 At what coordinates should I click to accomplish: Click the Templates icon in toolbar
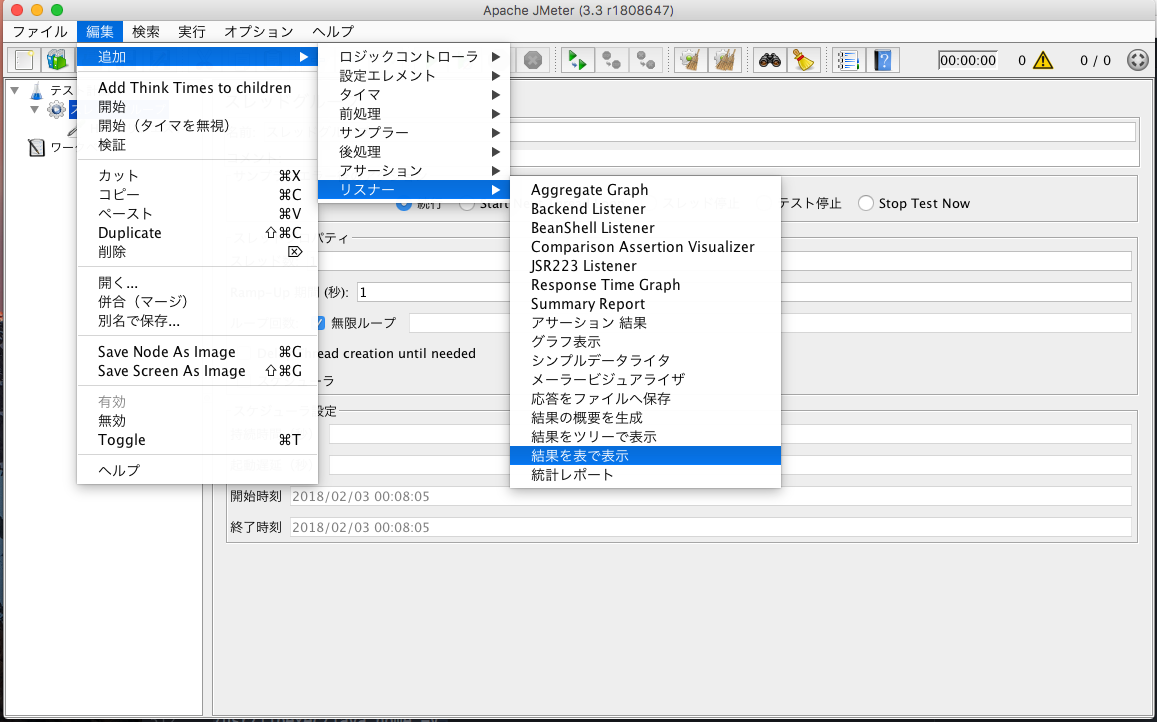click(57, 60)
